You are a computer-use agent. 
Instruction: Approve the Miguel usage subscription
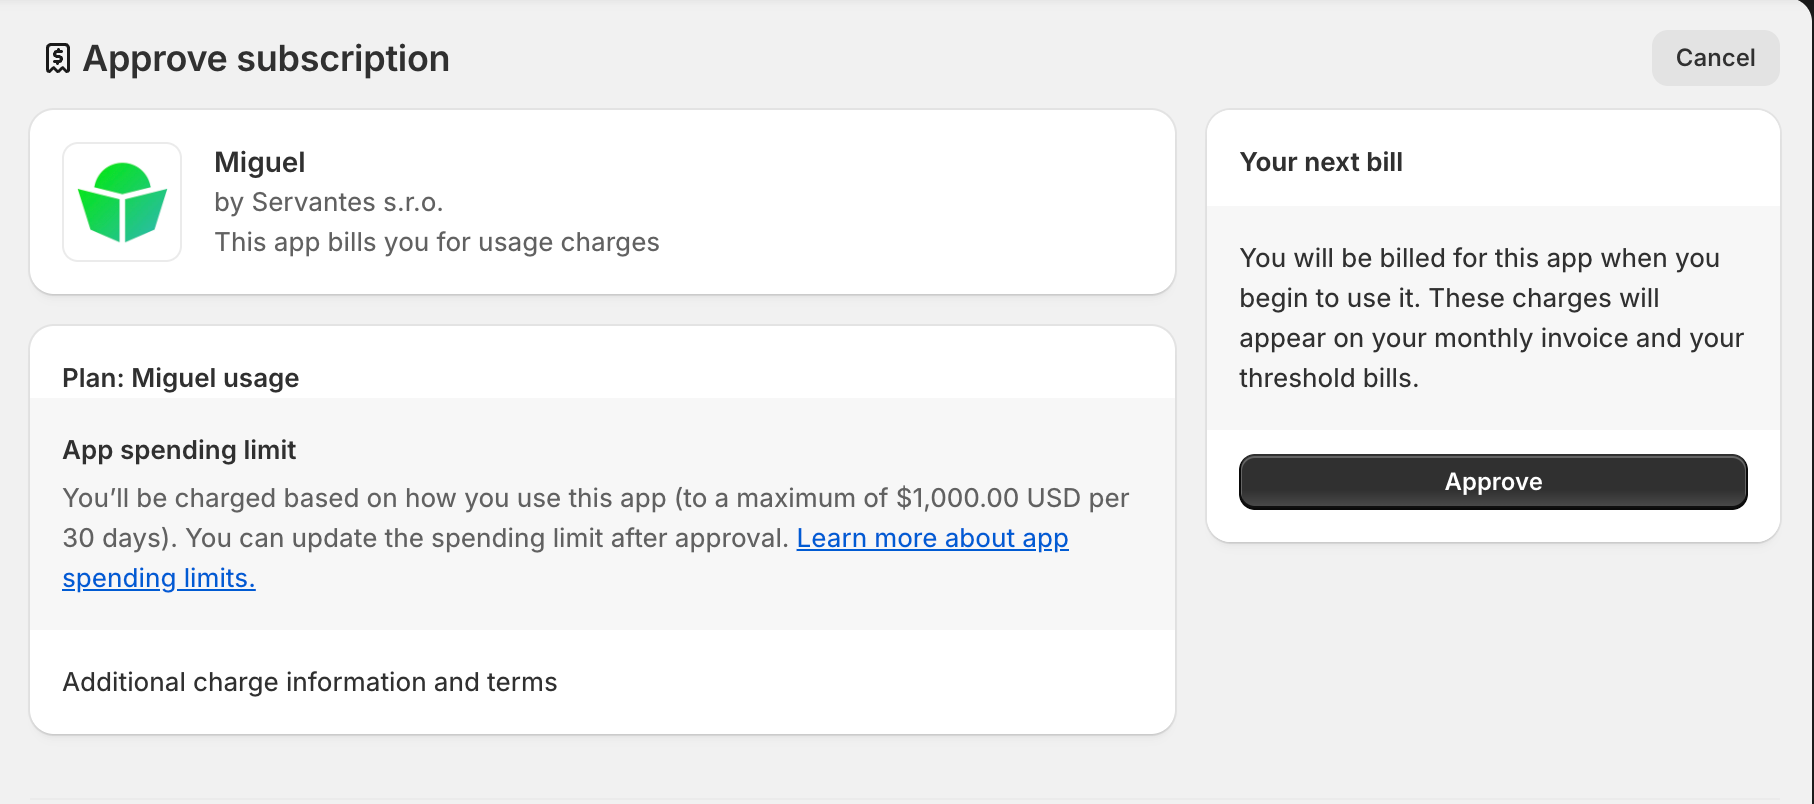(x=1492, y=482)
